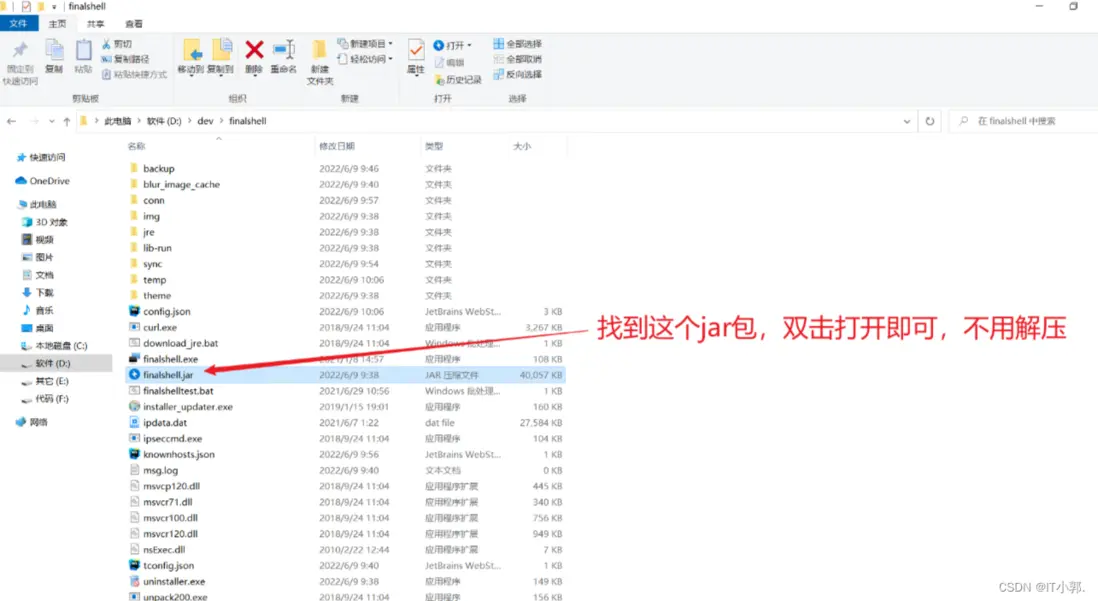Click the D: drive breadcrumb segment
The height and width of the screenshot is (601, 1098).
pos(164,121)
